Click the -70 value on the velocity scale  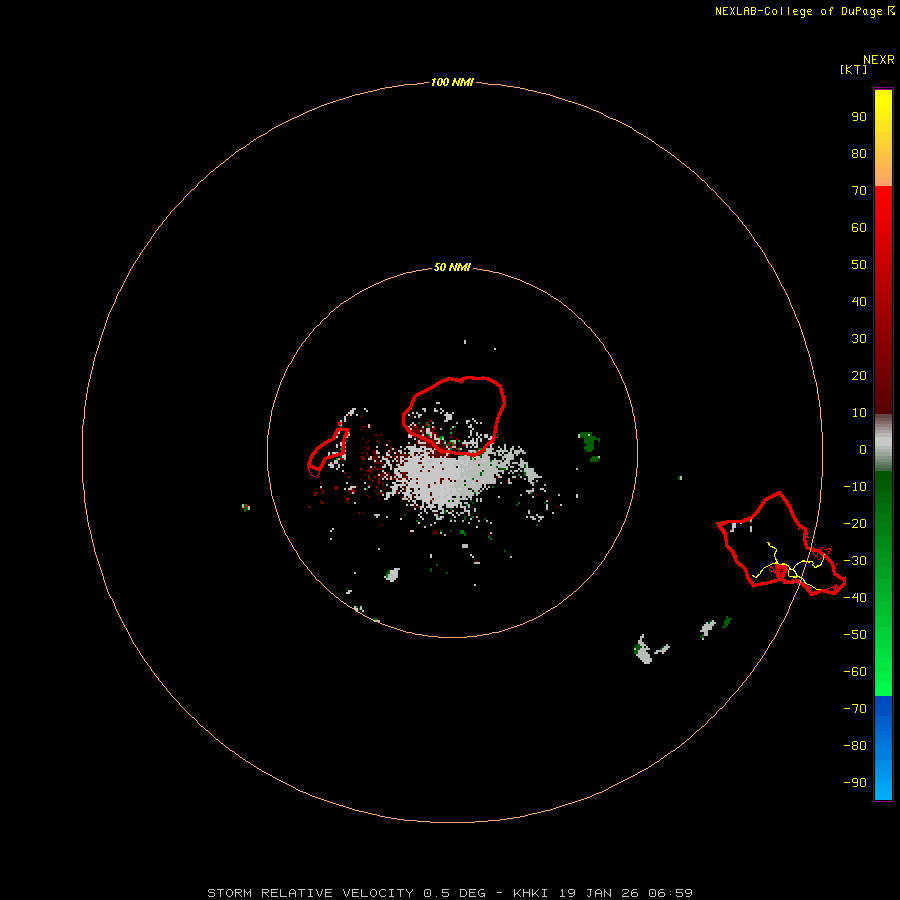pos(855,709)
